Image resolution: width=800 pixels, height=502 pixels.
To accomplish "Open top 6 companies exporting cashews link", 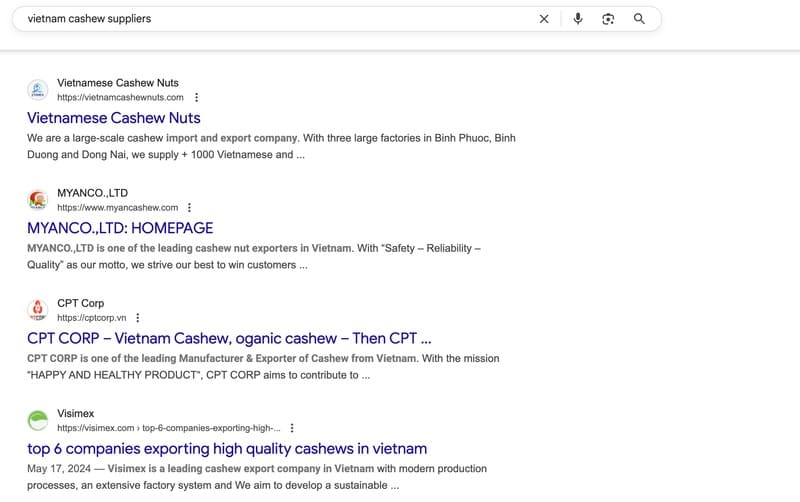I will click(227, 448).
